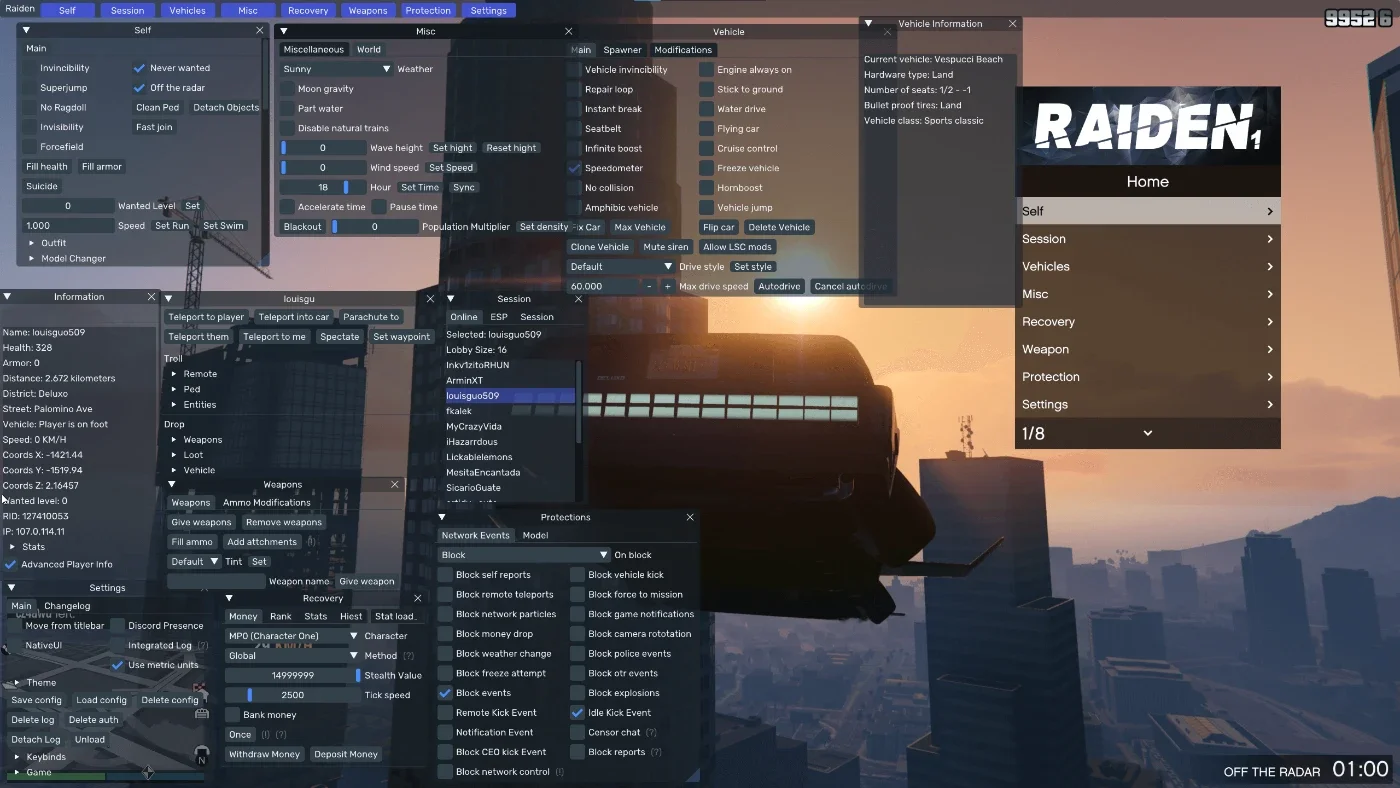This screenshot has width=1400, height=788.
Task: Open Default tint dropdown in Weapons
Action: tap(194, 562)
